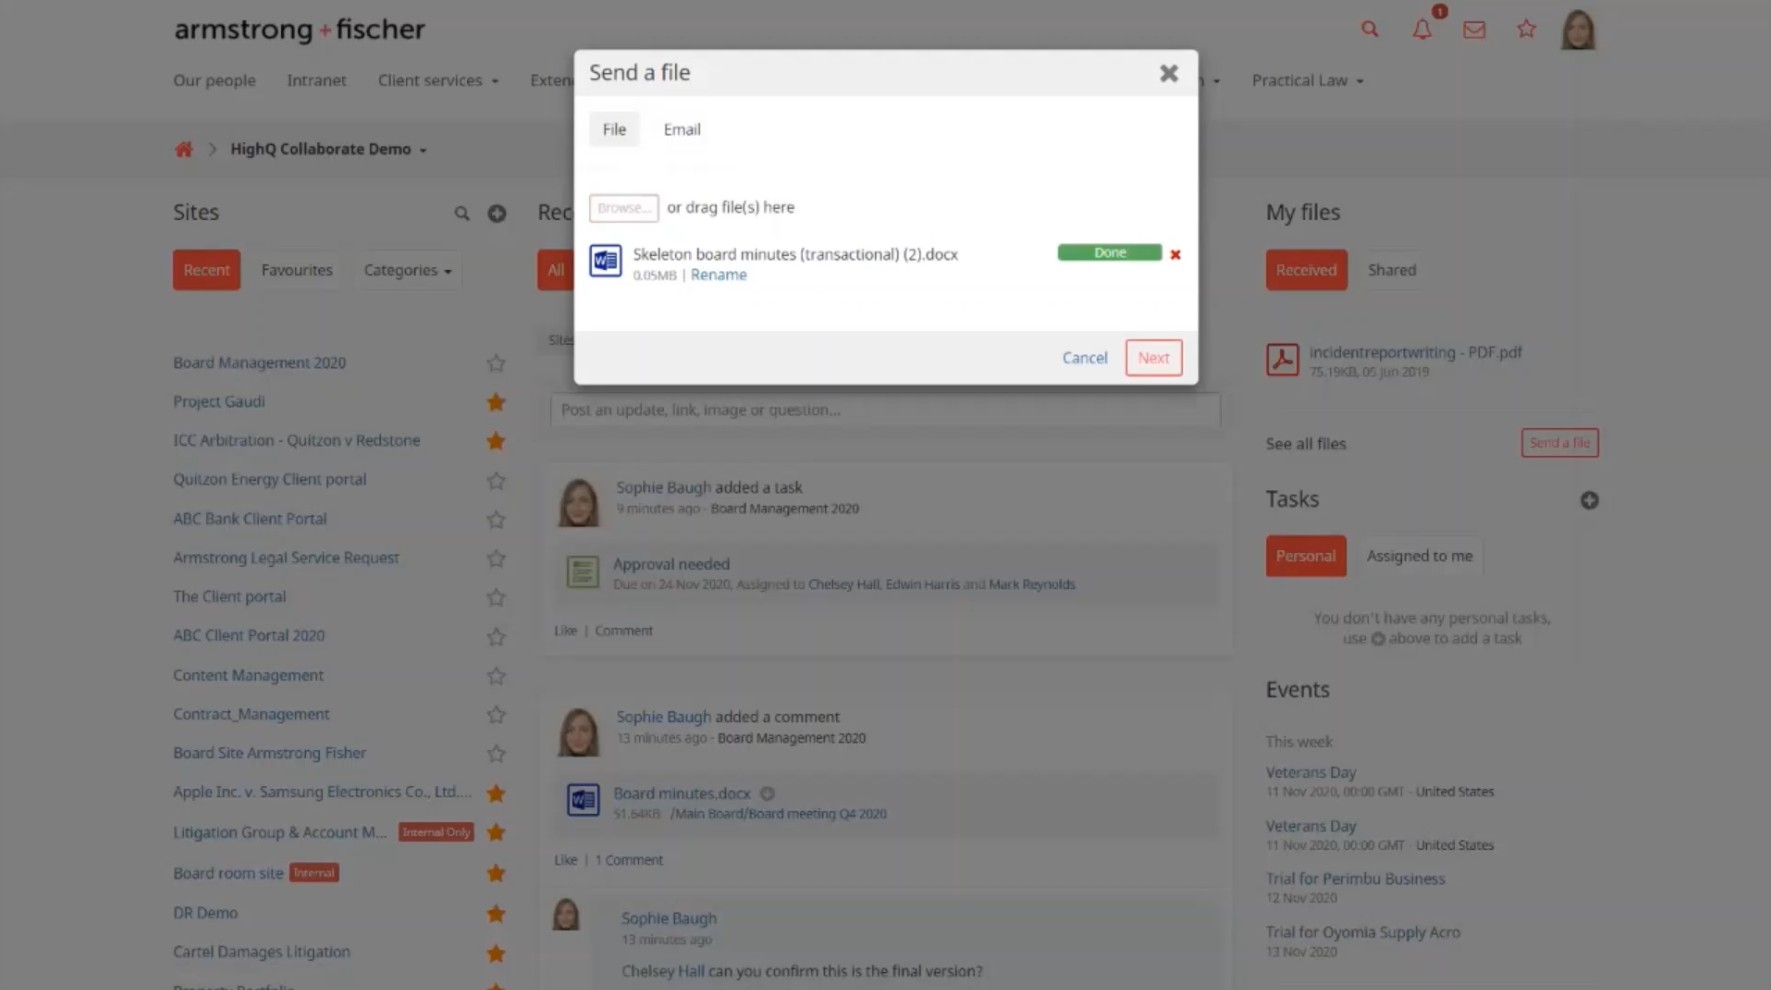Click the green Done progress bar

[x=1109, y=252]
